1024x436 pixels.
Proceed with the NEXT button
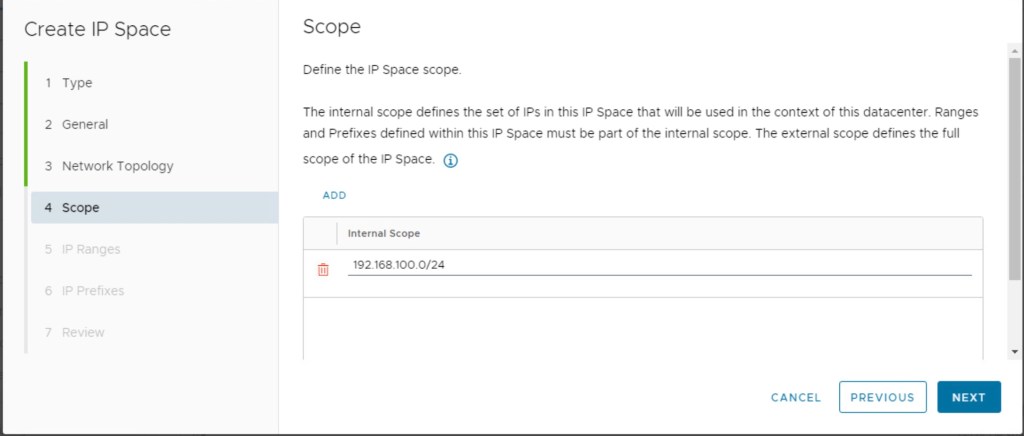[968, 397]
